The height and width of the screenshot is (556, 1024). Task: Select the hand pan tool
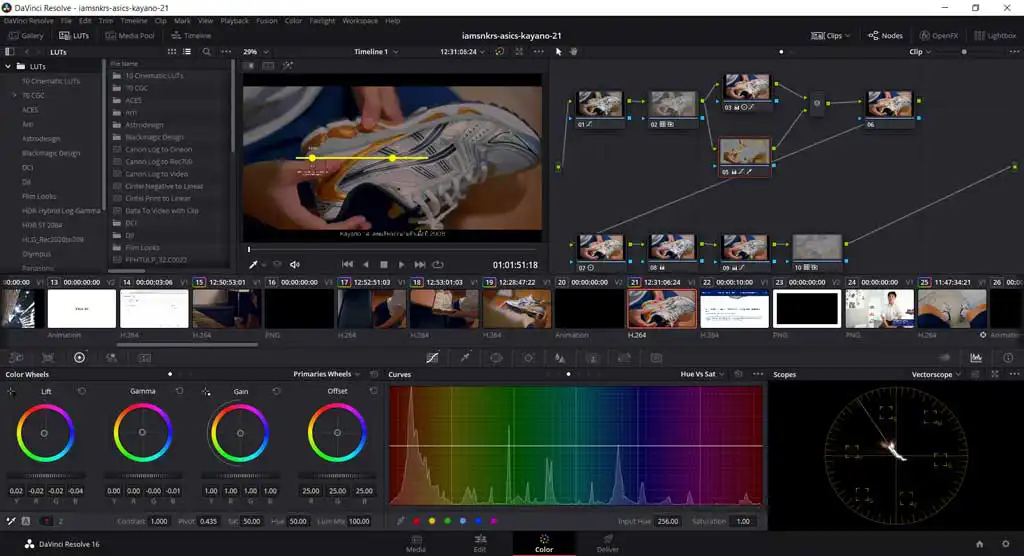(x=573, y=52)
